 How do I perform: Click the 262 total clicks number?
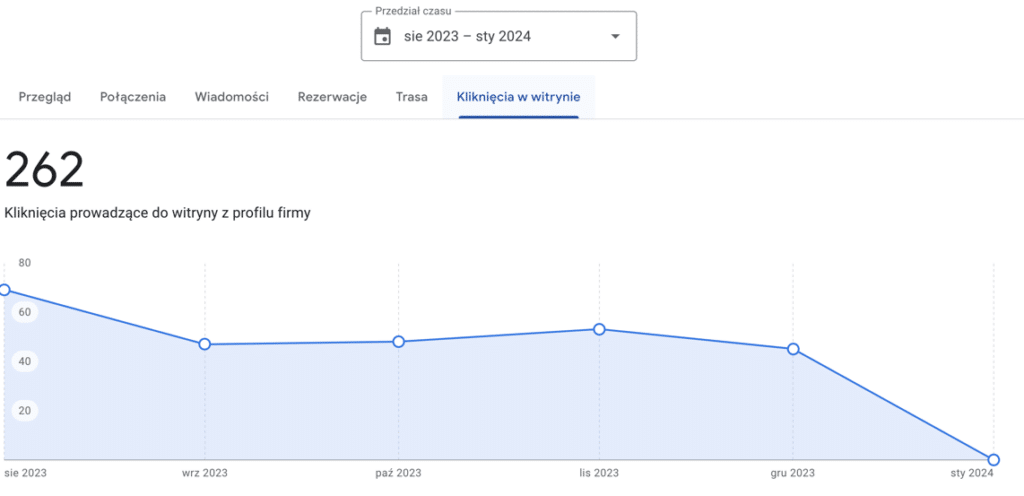click(45, 171)
